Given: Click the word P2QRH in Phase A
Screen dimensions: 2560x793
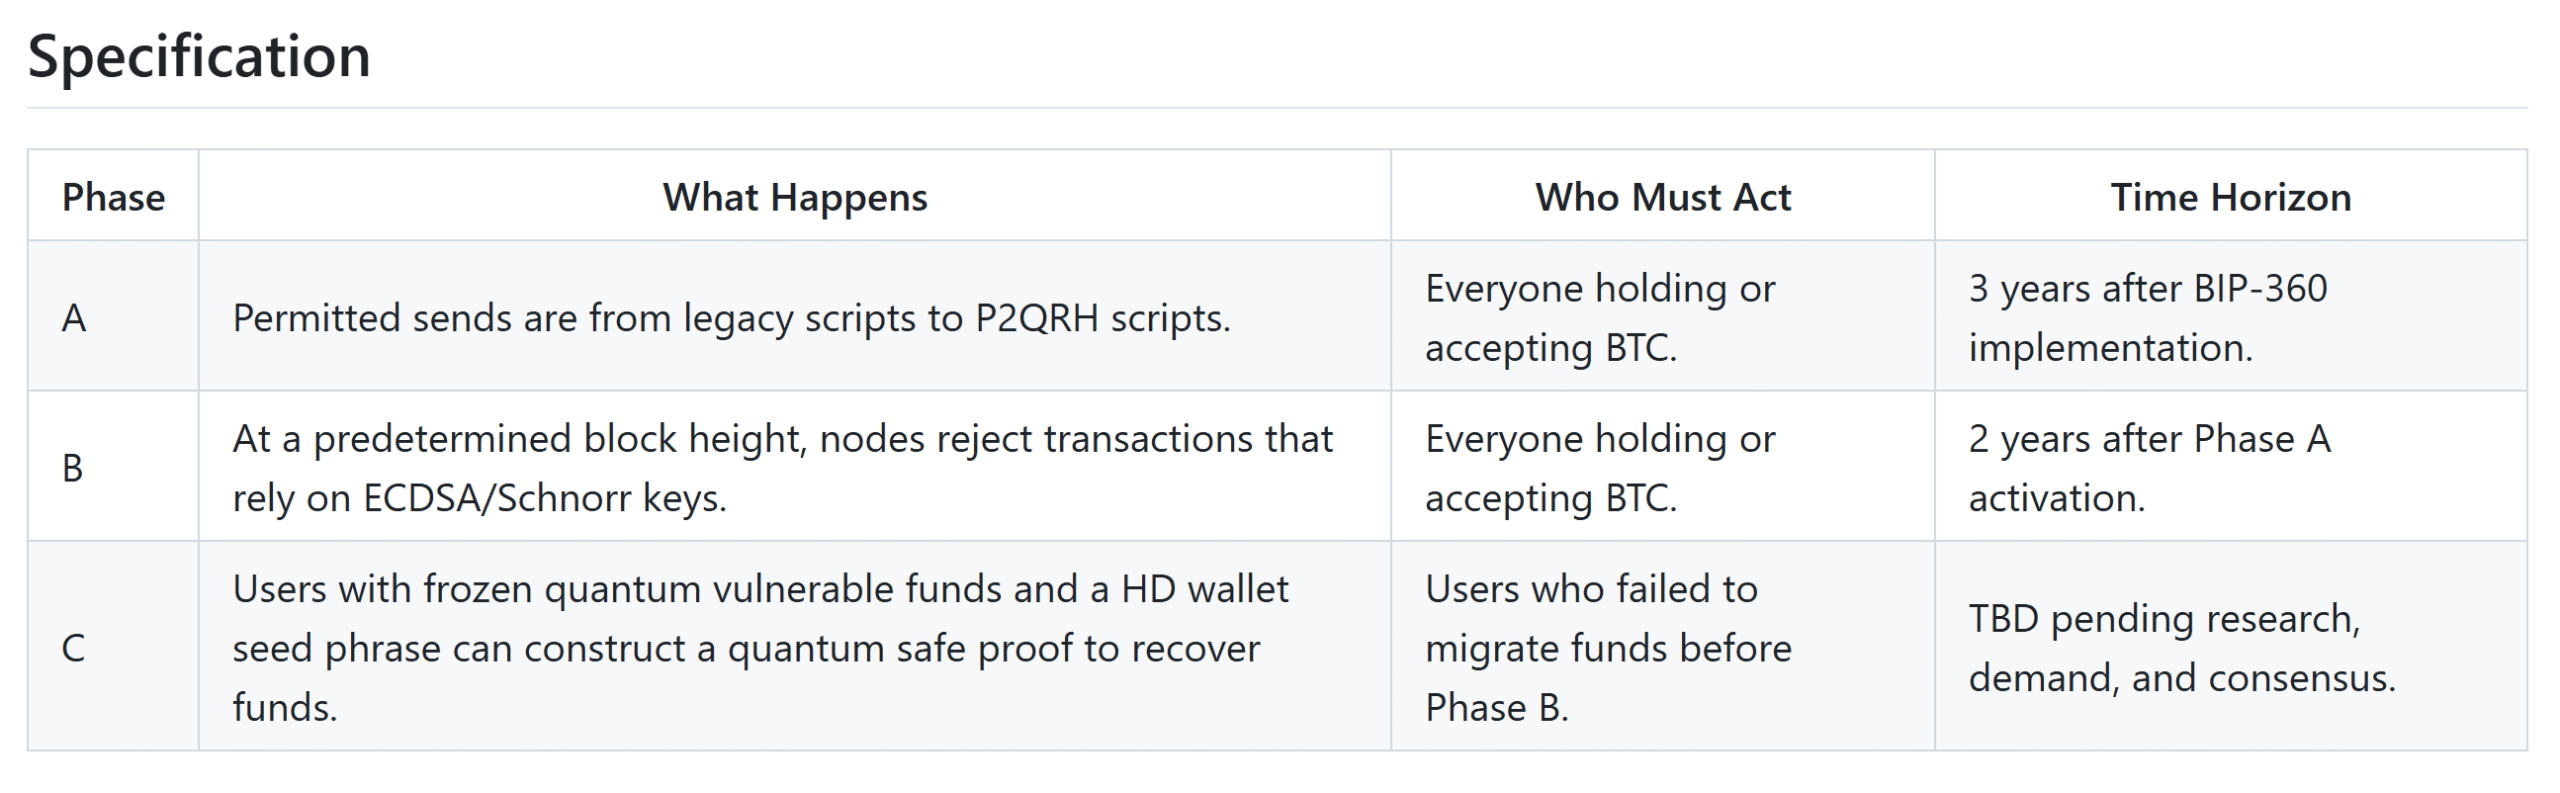Looking at the screenshot, I should 1037,318.
